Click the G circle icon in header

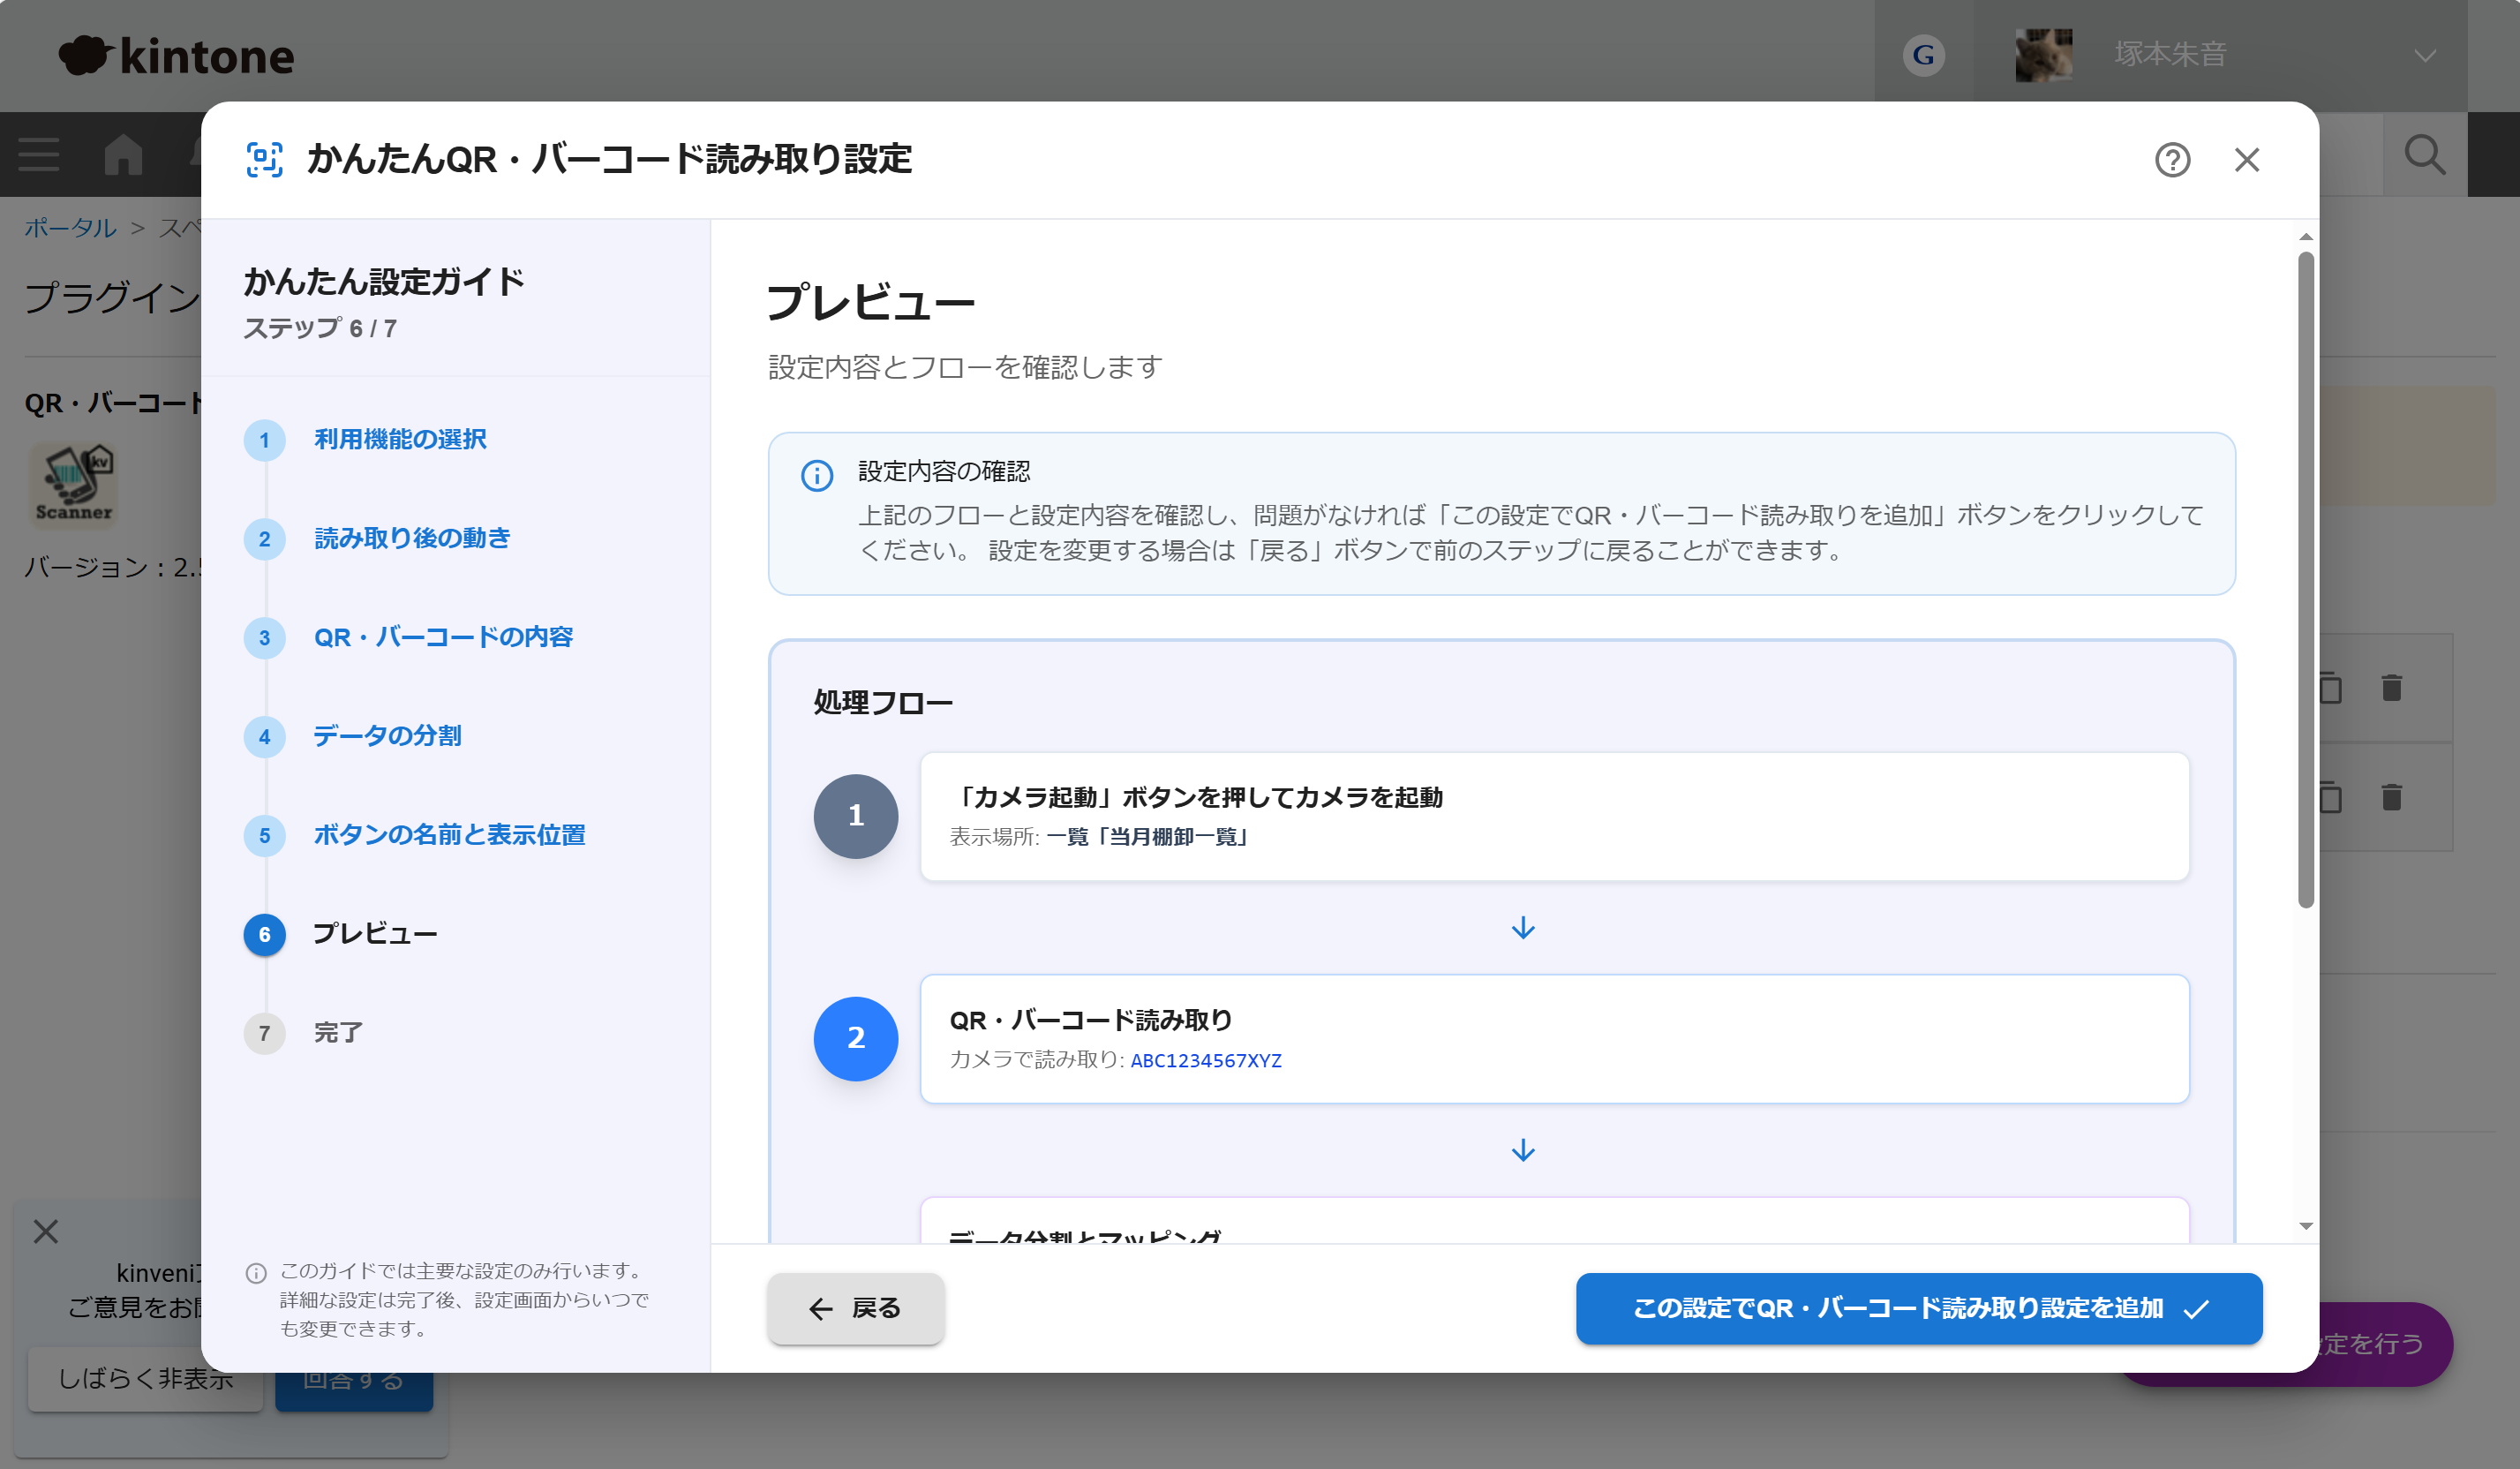tap(1923, 55)
